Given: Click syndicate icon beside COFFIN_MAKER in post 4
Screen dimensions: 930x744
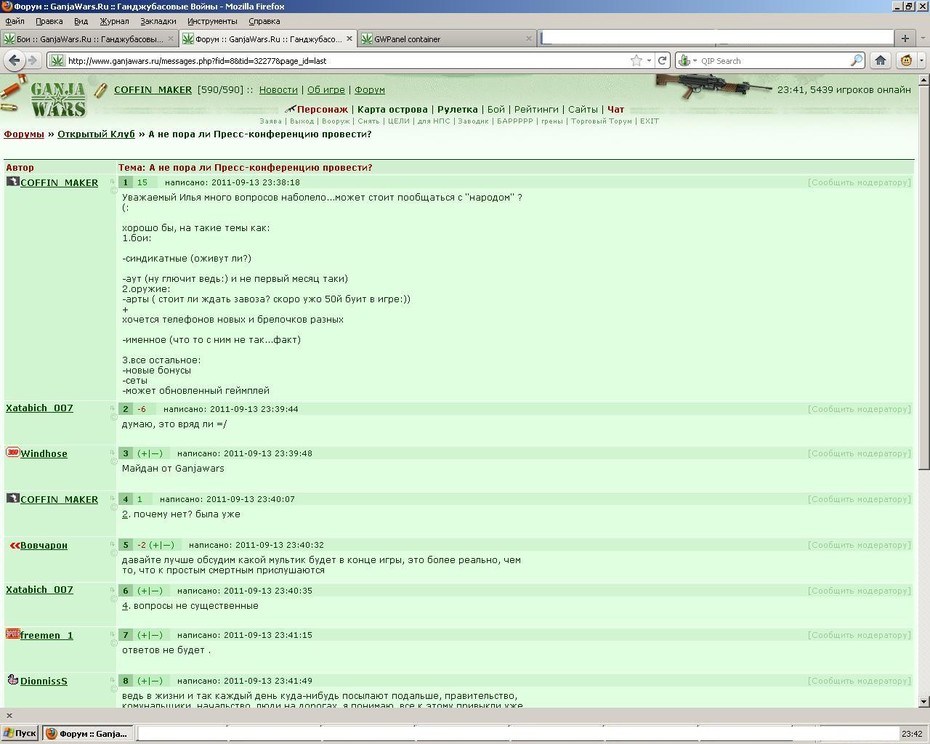Looking at the screenshot, I should pyautogui.click(x=12, y=498).
